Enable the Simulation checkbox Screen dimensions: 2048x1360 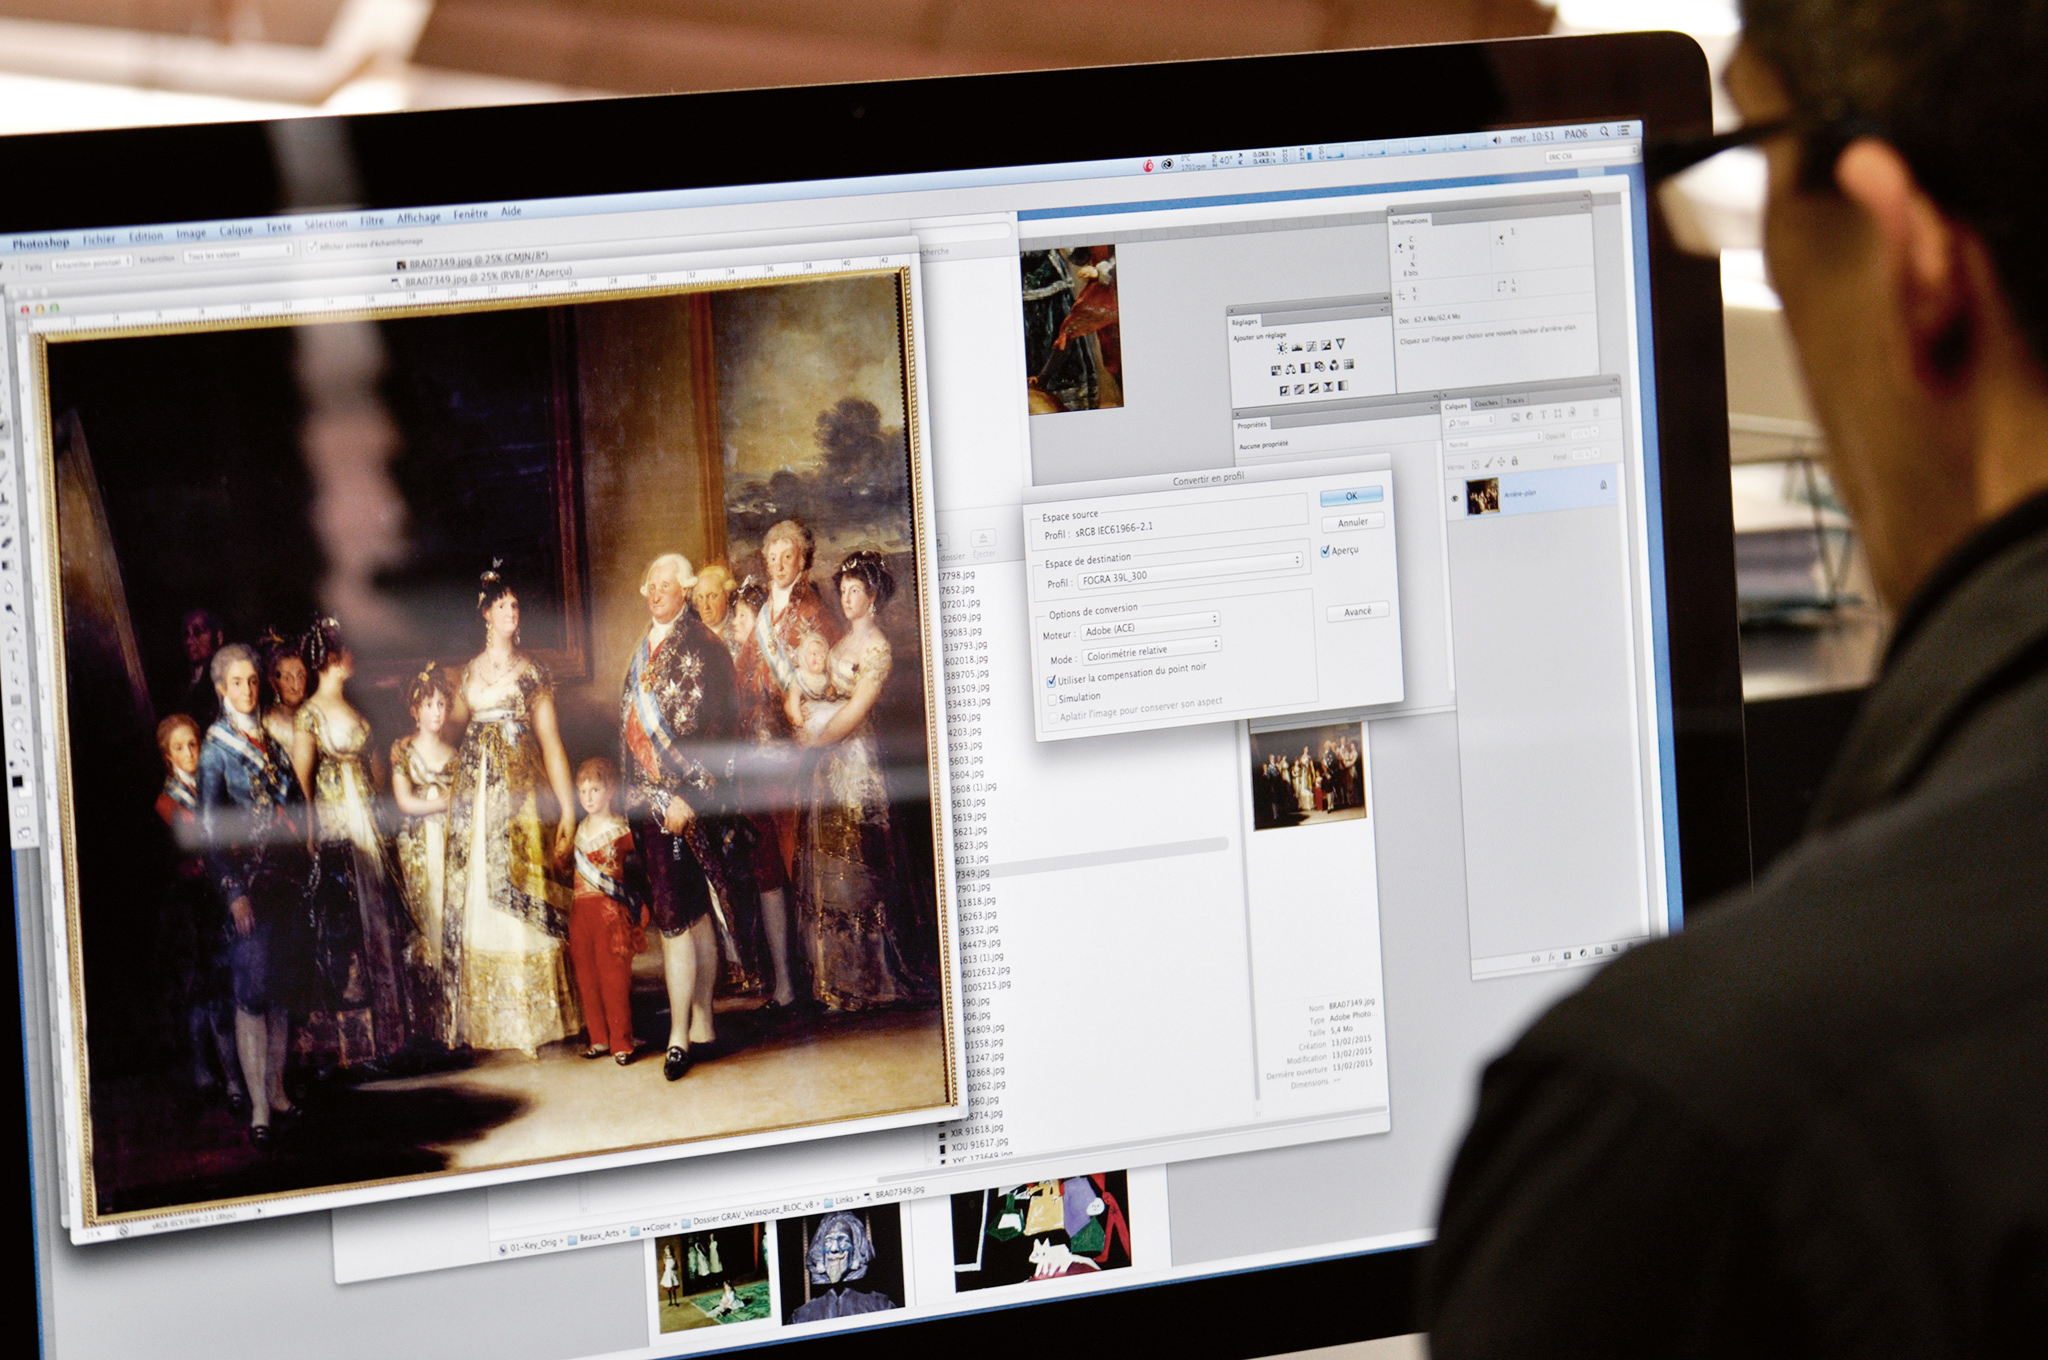pyautogui.click(x=1051, y=700)
